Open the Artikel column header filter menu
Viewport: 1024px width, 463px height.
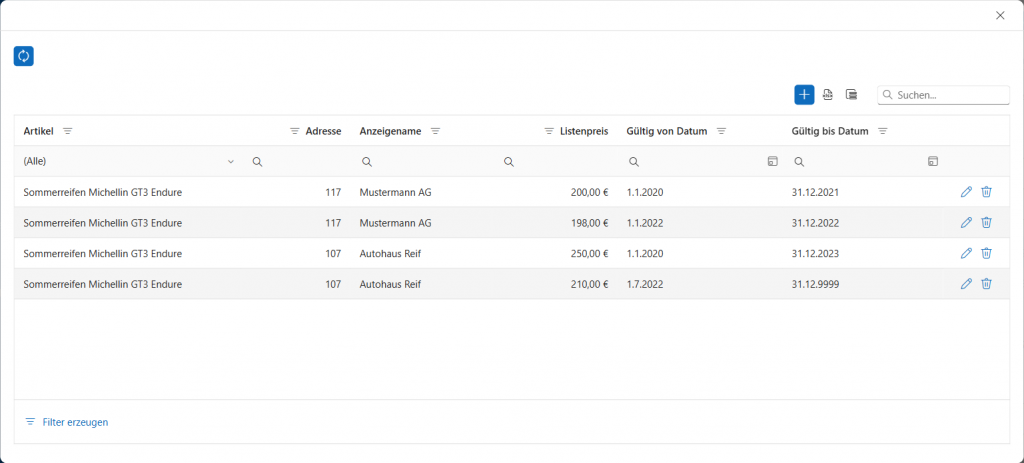coord(68,131)
